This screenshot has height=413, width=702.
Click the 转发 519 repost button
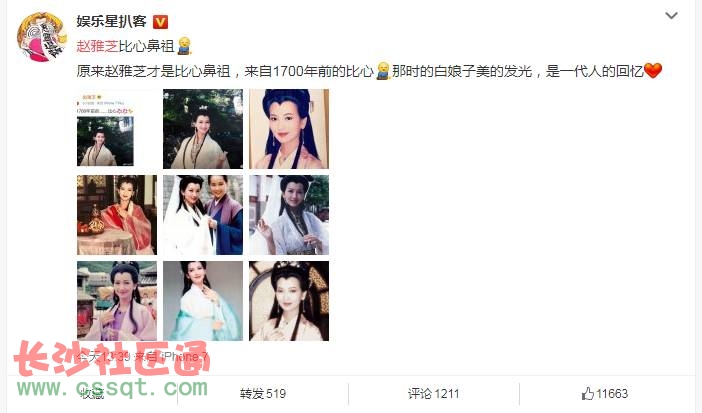pyautogui.click(x=262, y=394)
